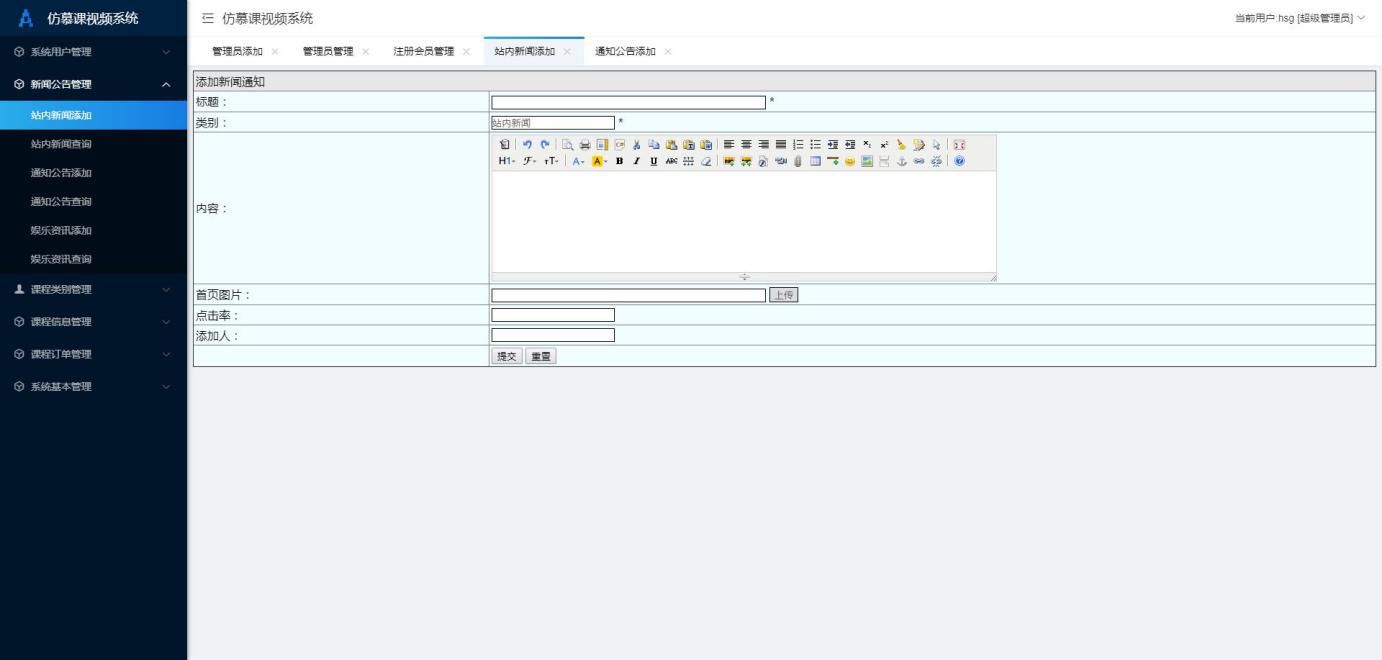Click the unlink broken-chain icon
This screenshot has width=1382, height=660.
pyautogui.click(x=936, y=160)
